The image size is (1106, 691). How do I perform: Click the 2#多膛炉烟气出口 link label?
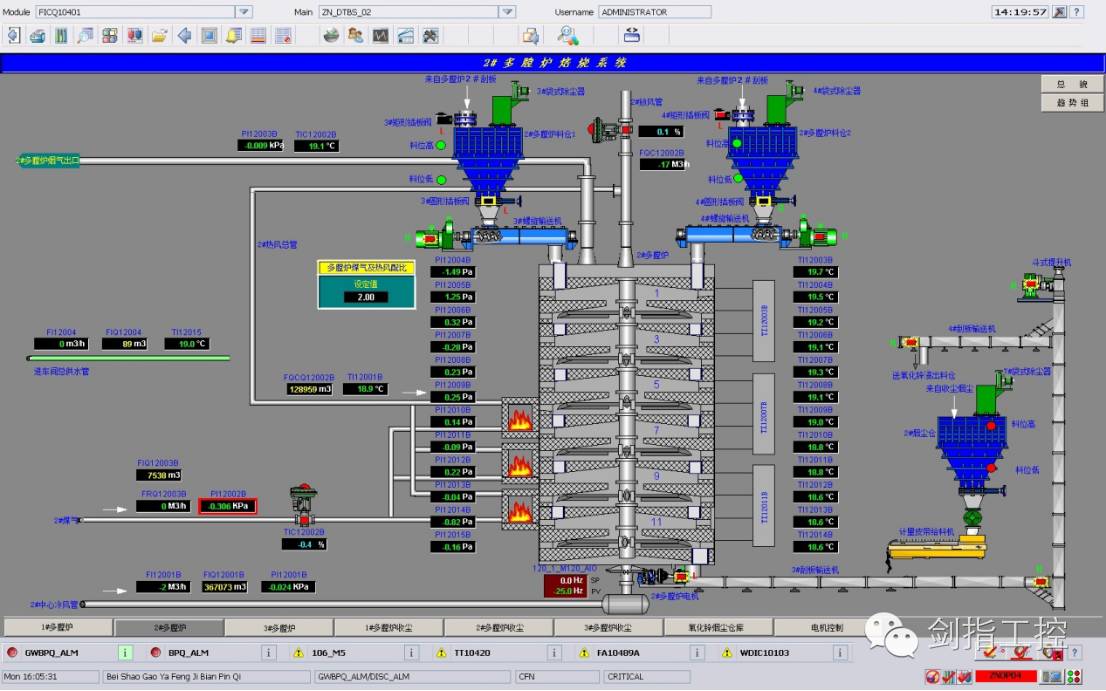pos(48,161)
